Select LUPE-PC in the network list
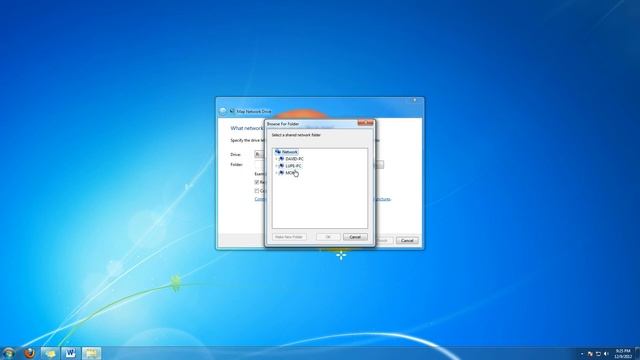Viewport: 640px width, 360px height. tap(293, 166)
